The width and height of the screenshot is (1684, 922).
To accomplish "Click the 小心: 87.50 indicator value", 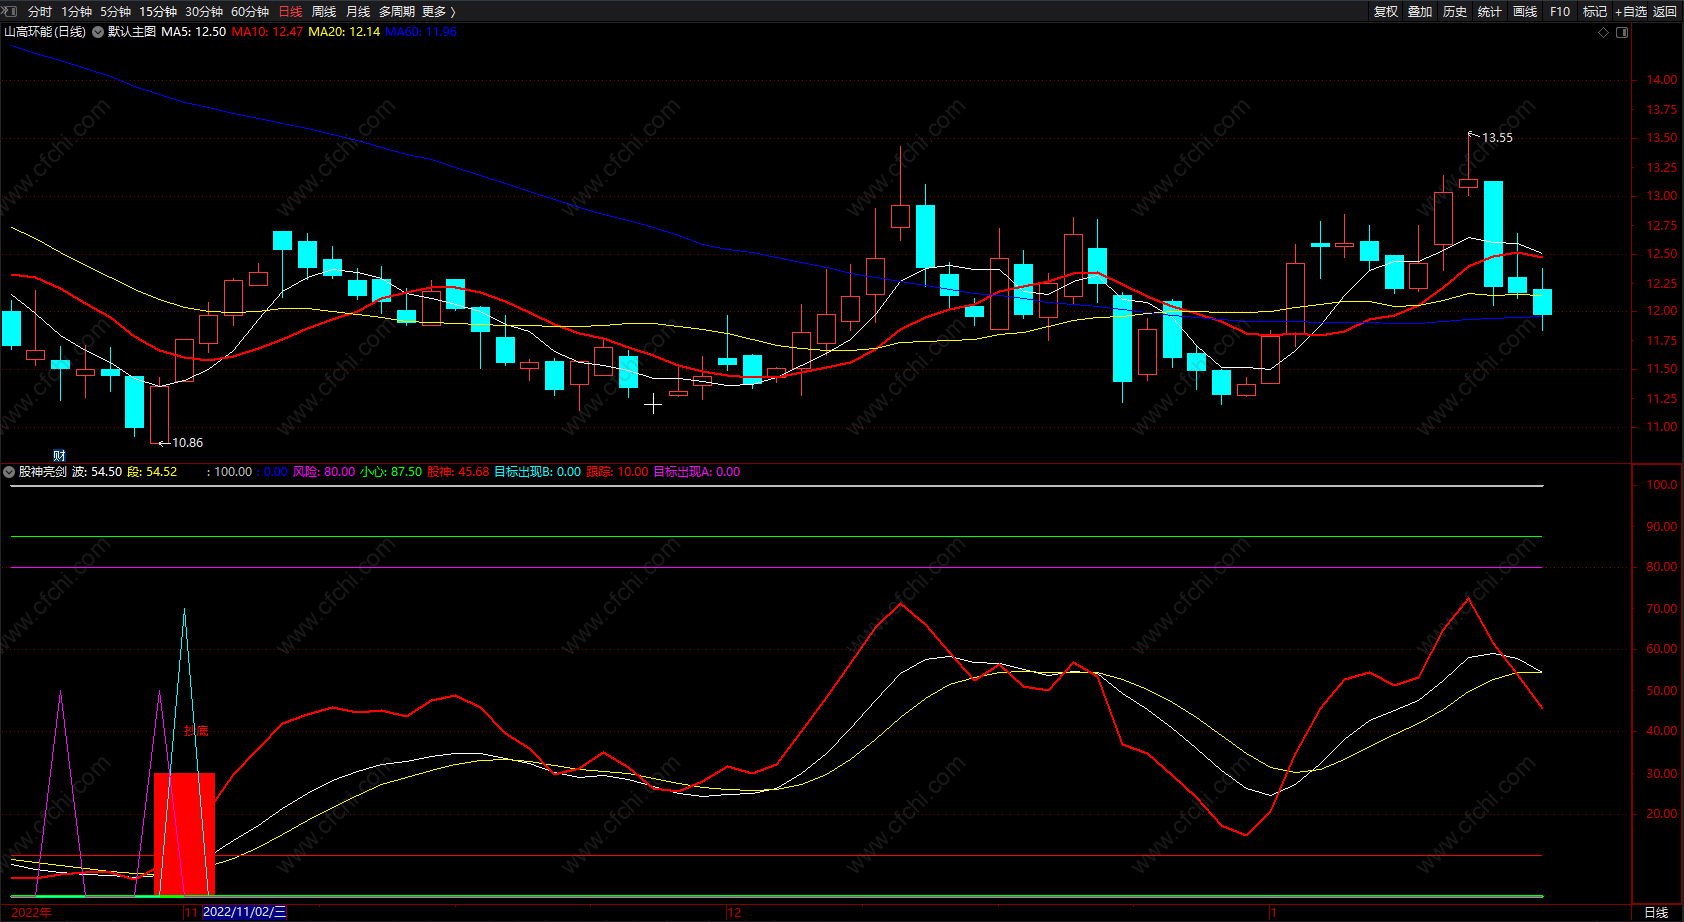I will point(391,472).
